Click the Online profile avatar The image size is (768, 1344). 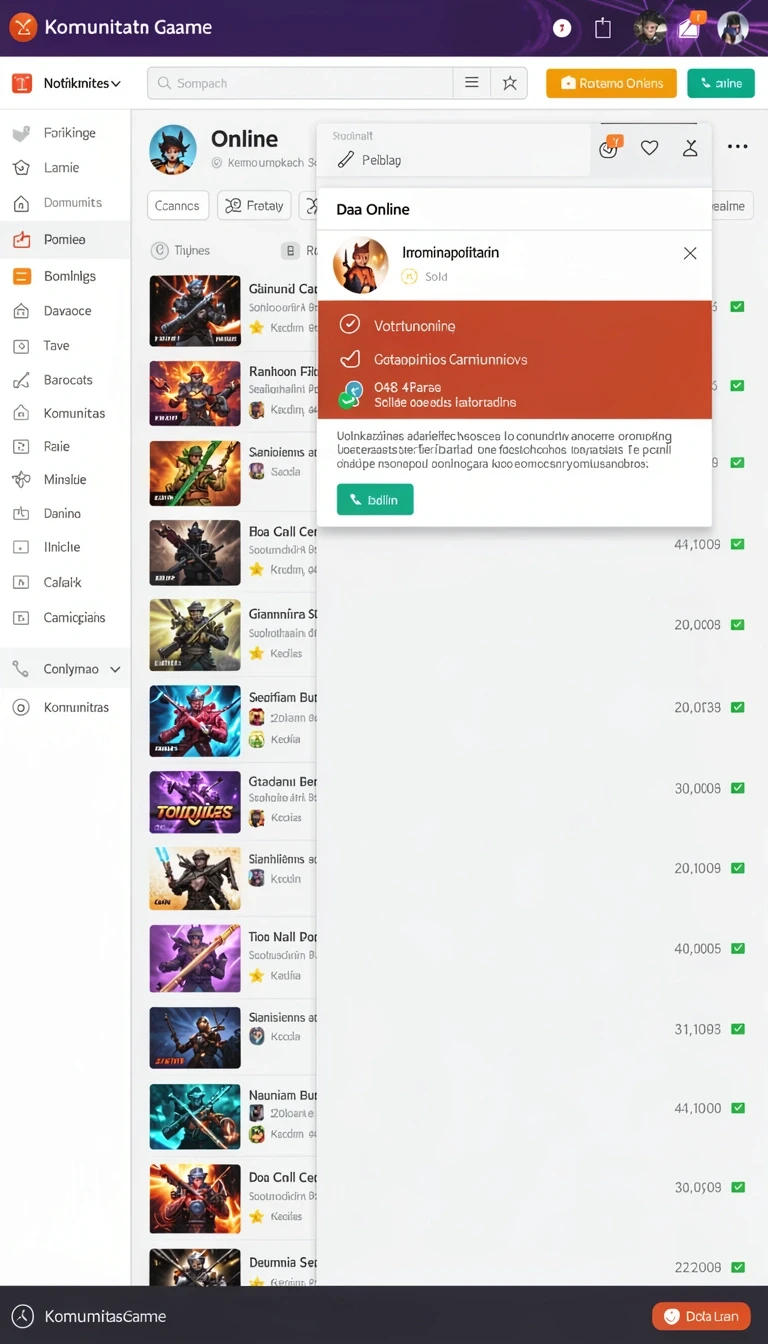pyautogui.click(x=173, y=150)
